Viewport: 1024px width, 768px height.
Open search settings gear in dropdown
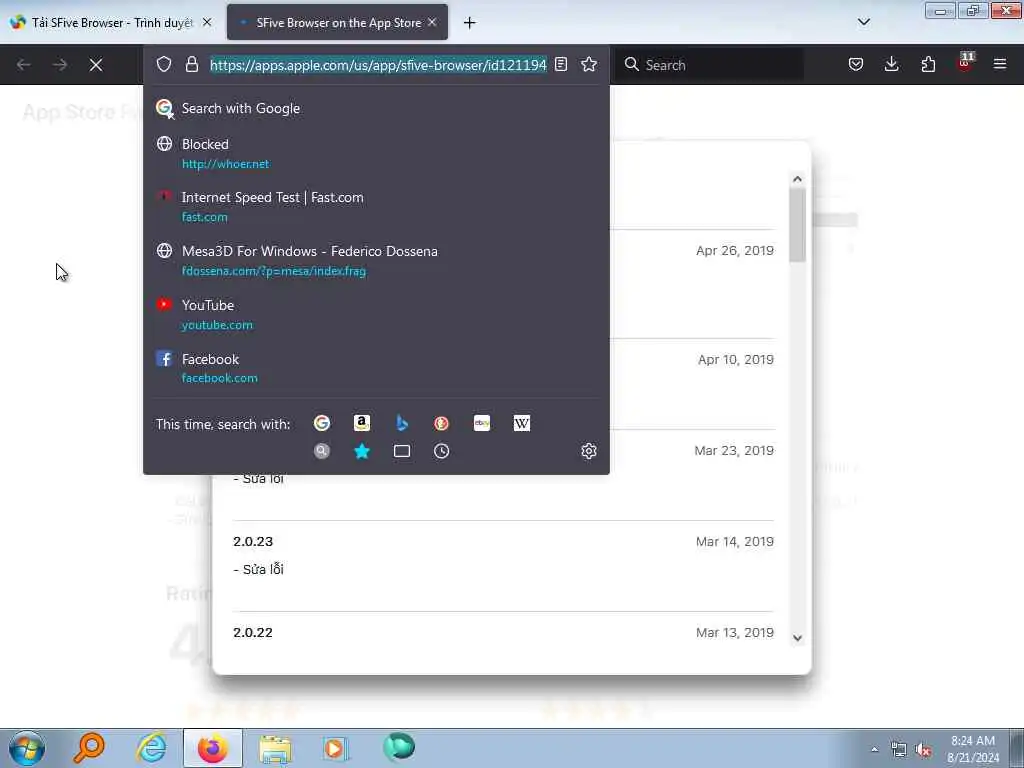589,451
